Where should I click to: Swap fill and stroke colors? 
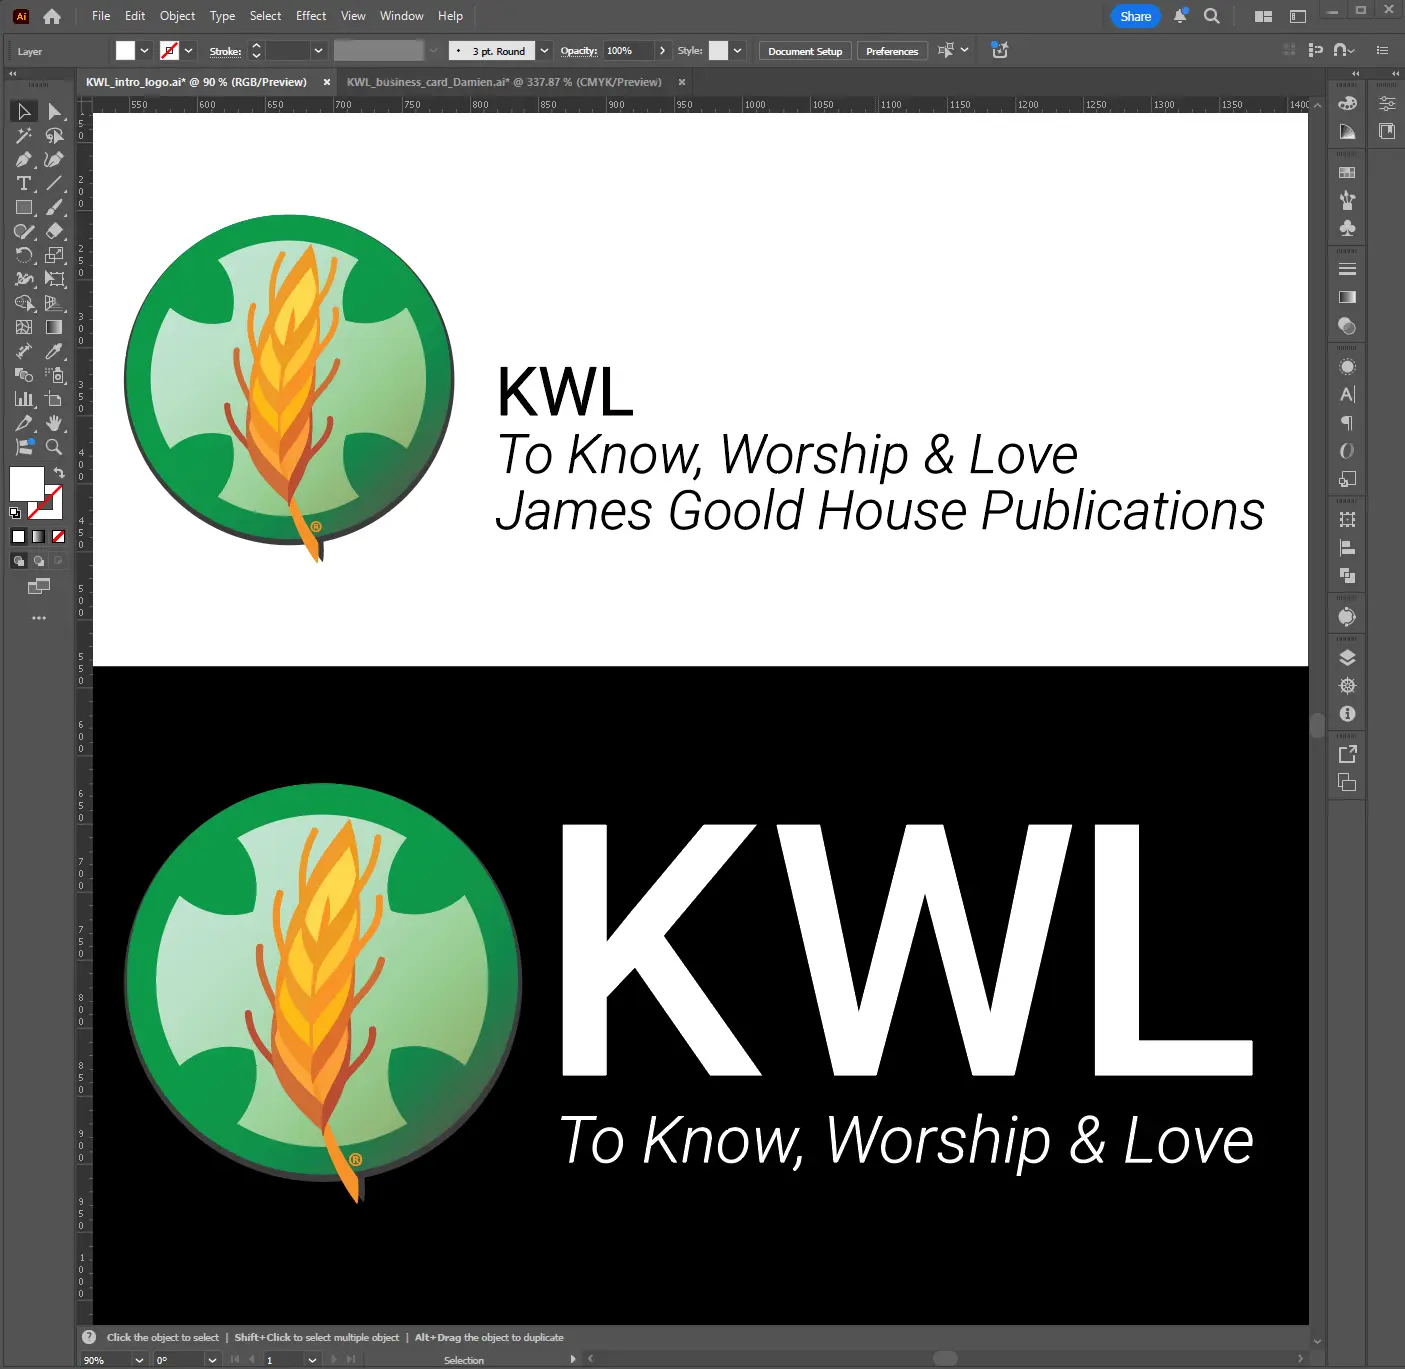pyautogui.click(x=59, y=472)
